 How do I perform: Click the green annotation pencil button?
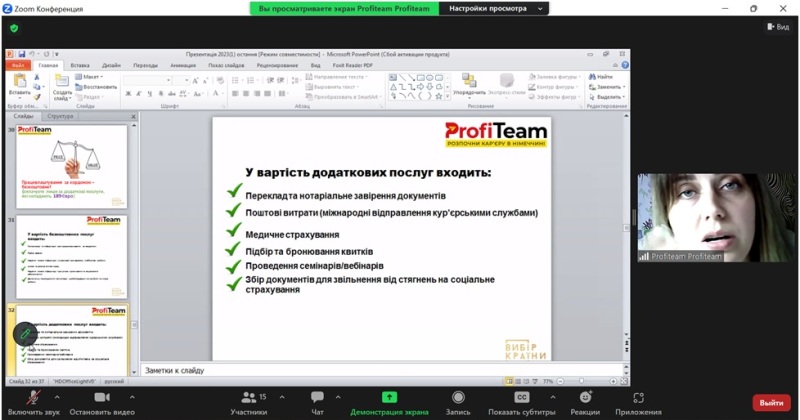point(25,334)
